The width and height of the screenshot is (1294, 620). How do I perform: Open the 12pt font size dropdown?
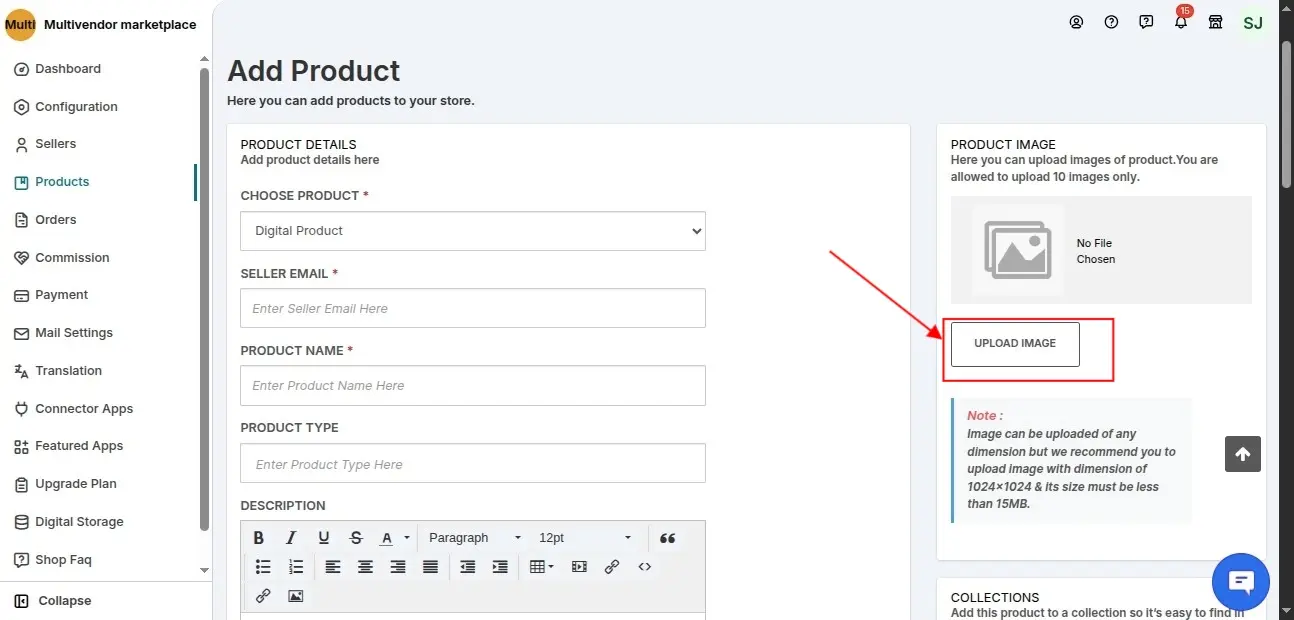584,538
